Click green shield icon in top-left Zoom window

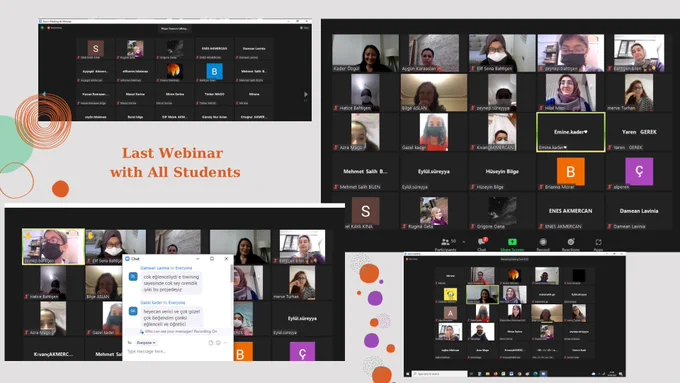(x=42, y=28)
